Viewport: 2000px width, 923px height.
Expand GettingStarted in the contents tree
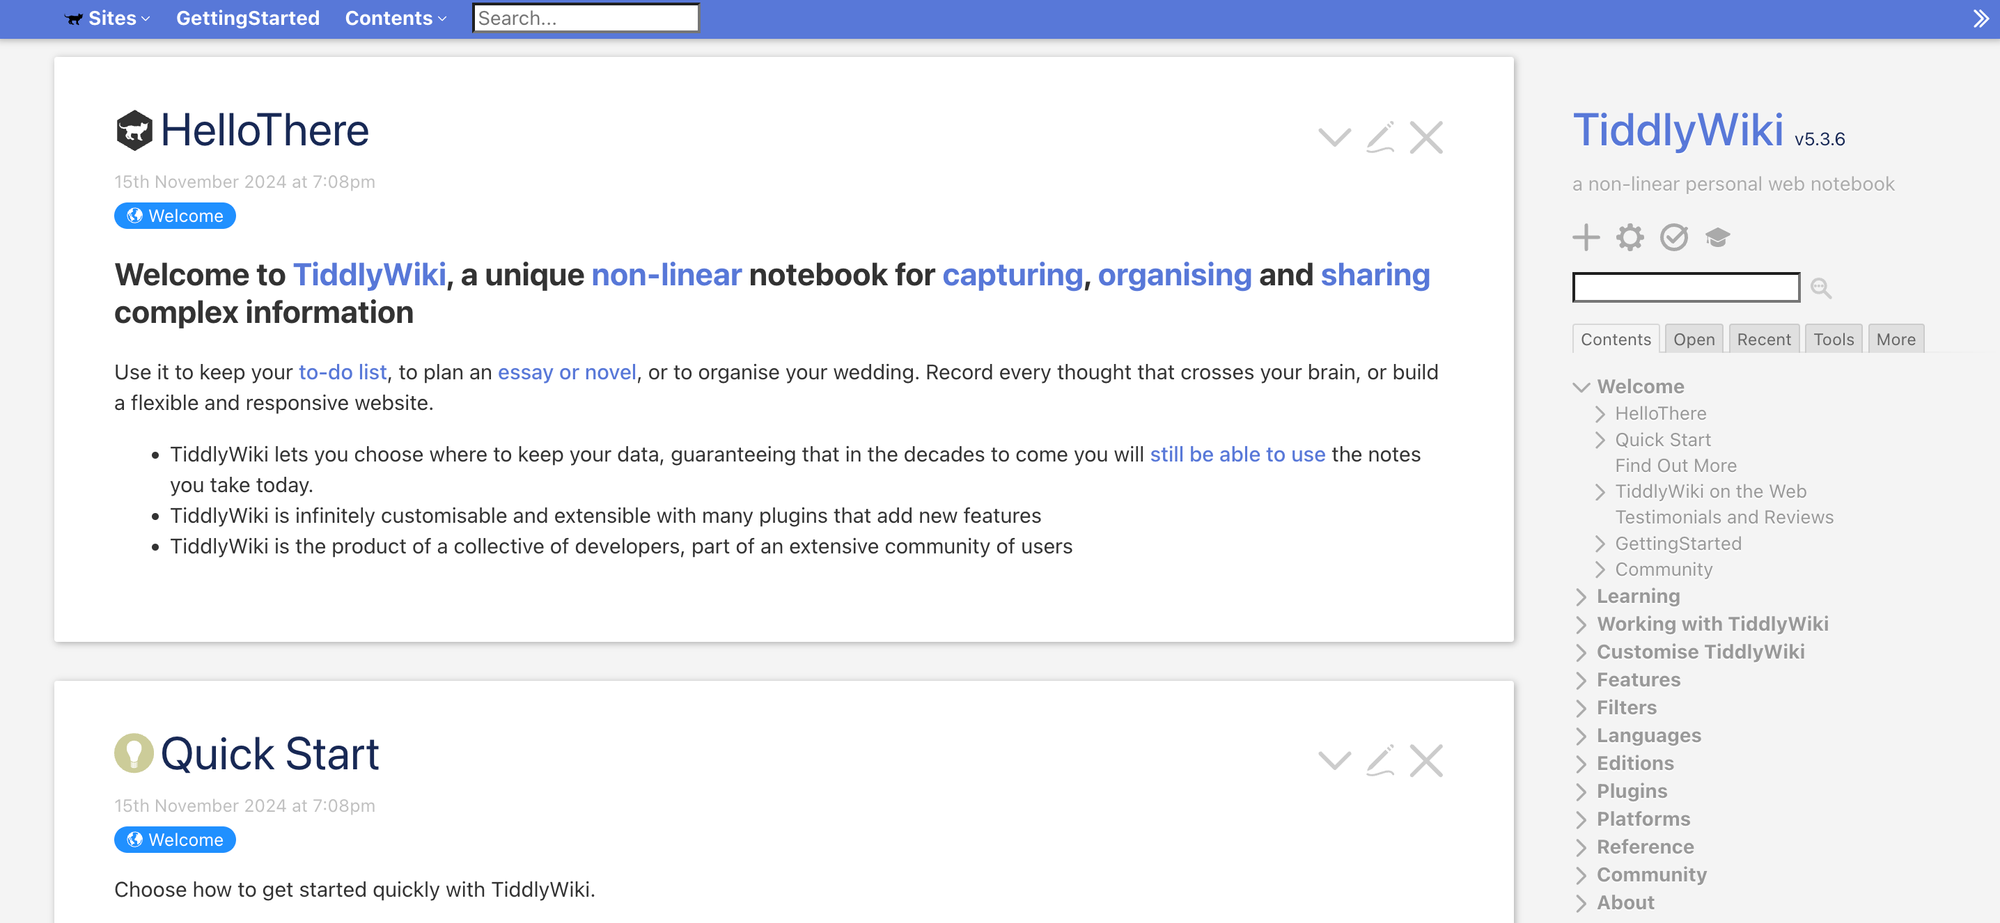pos(1600,544)
